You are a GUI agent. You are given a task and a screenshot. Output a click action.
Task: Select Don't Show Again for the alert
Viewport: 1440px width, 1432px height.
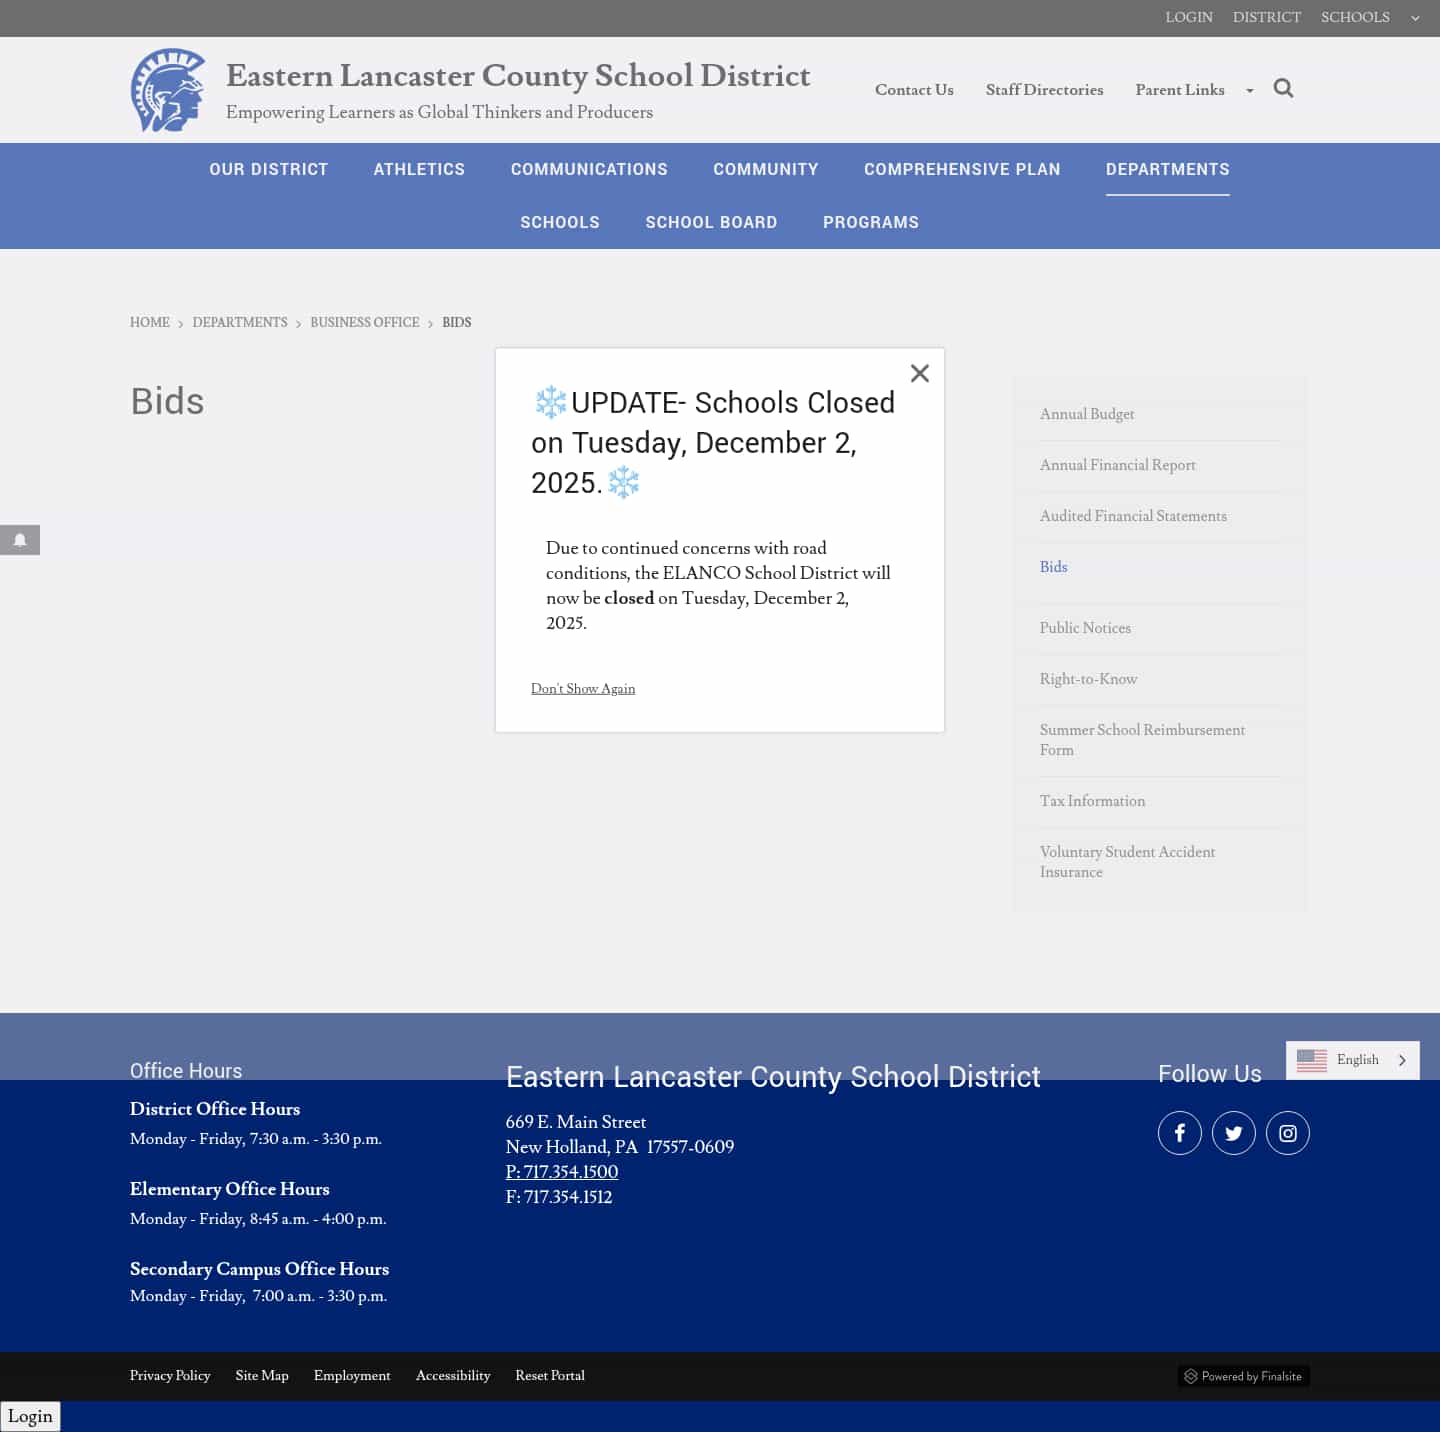tap(583, 689)
